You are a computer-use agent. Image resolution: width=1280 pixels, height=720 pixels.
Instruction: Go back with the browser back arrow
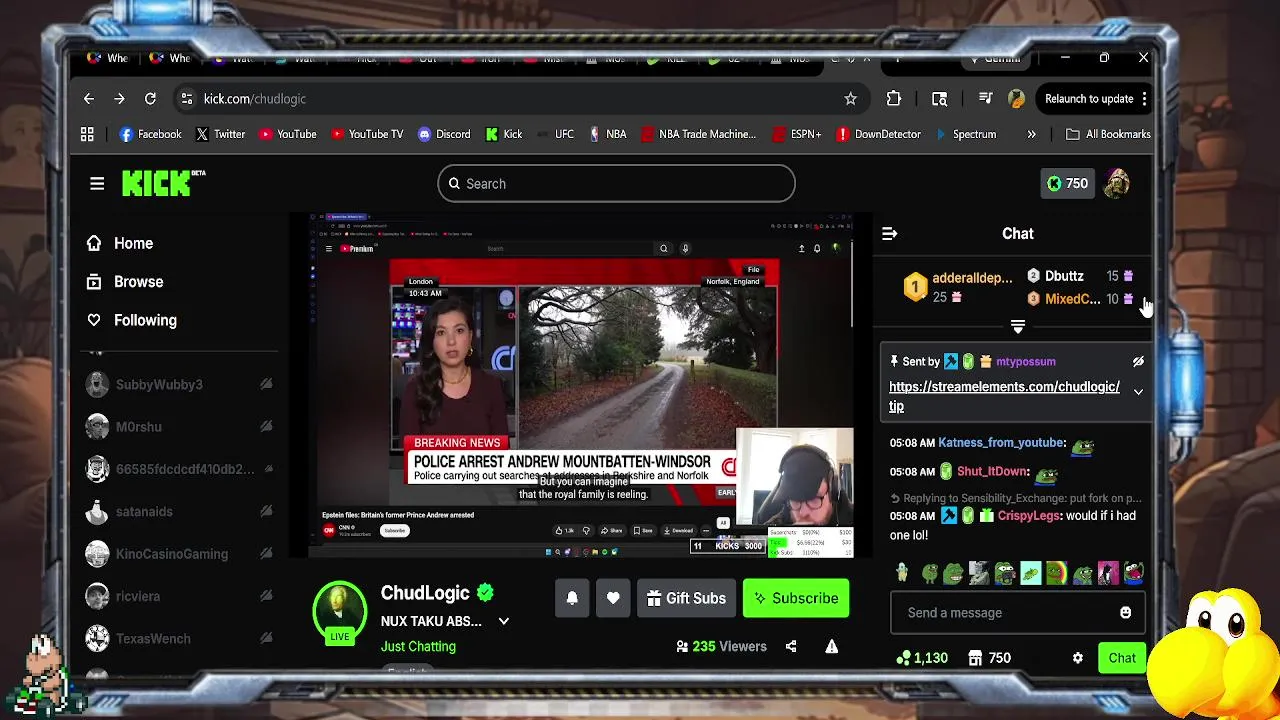click(89, 99)
